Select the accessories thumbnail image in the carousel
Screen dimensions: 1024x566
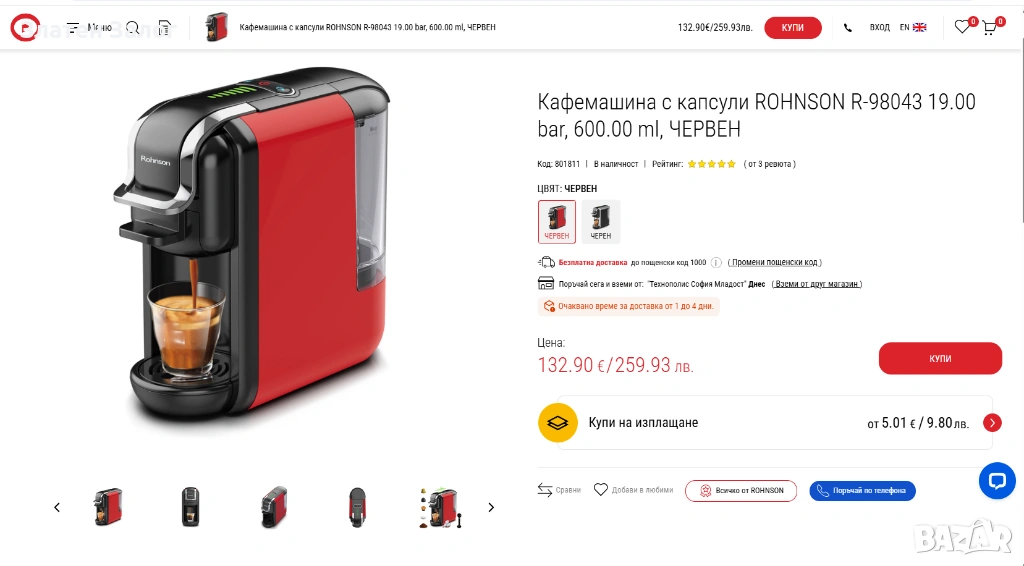(440, 507)
